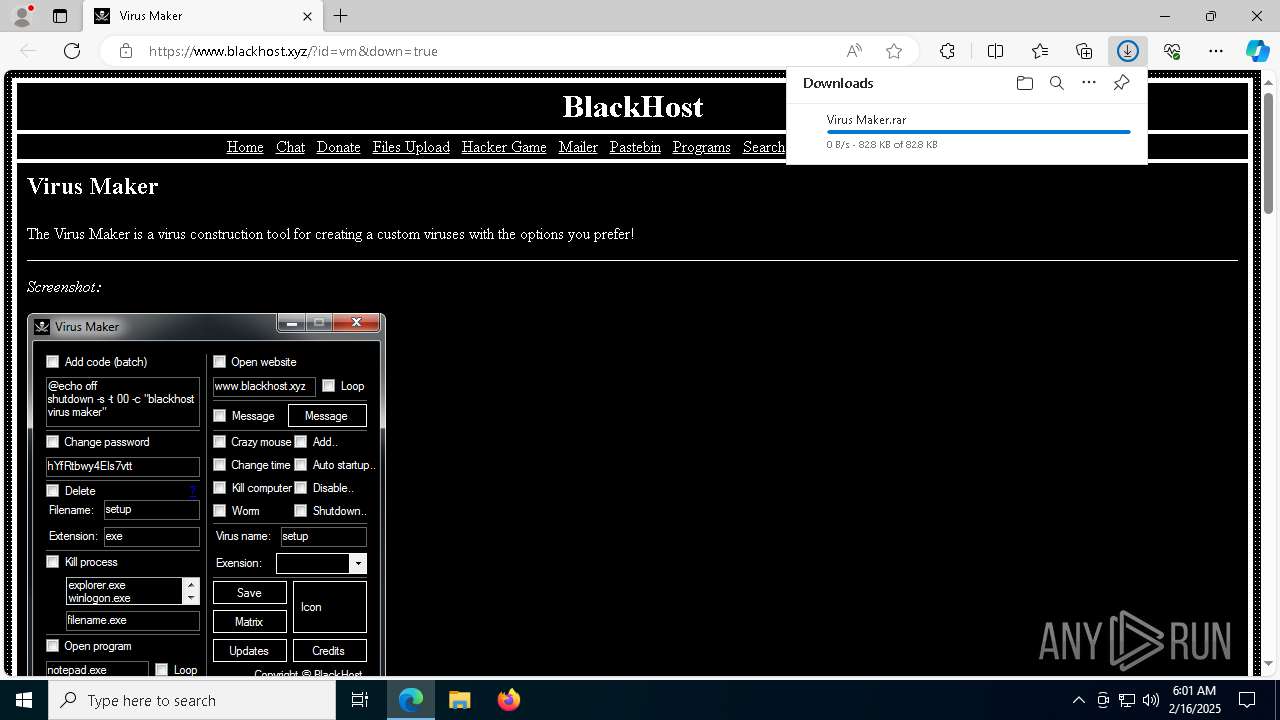Click the network tray icon
The image size is (1280, 720).
[x=1126, y=700]
